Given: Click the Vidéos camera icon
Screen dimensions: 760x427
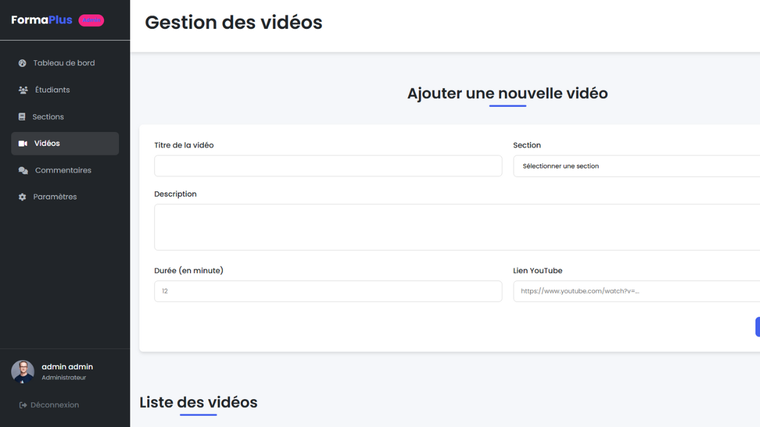Looking at the screenshot, I should click(x=23, y=144).
